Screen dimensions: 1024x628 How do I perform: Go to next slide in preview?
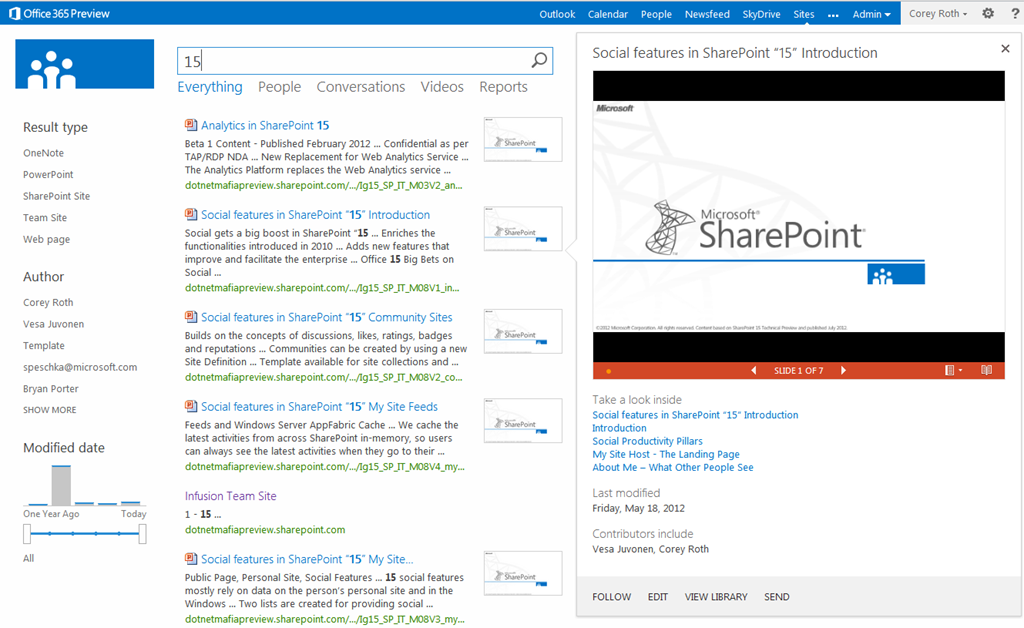click(x=843, y=370)
